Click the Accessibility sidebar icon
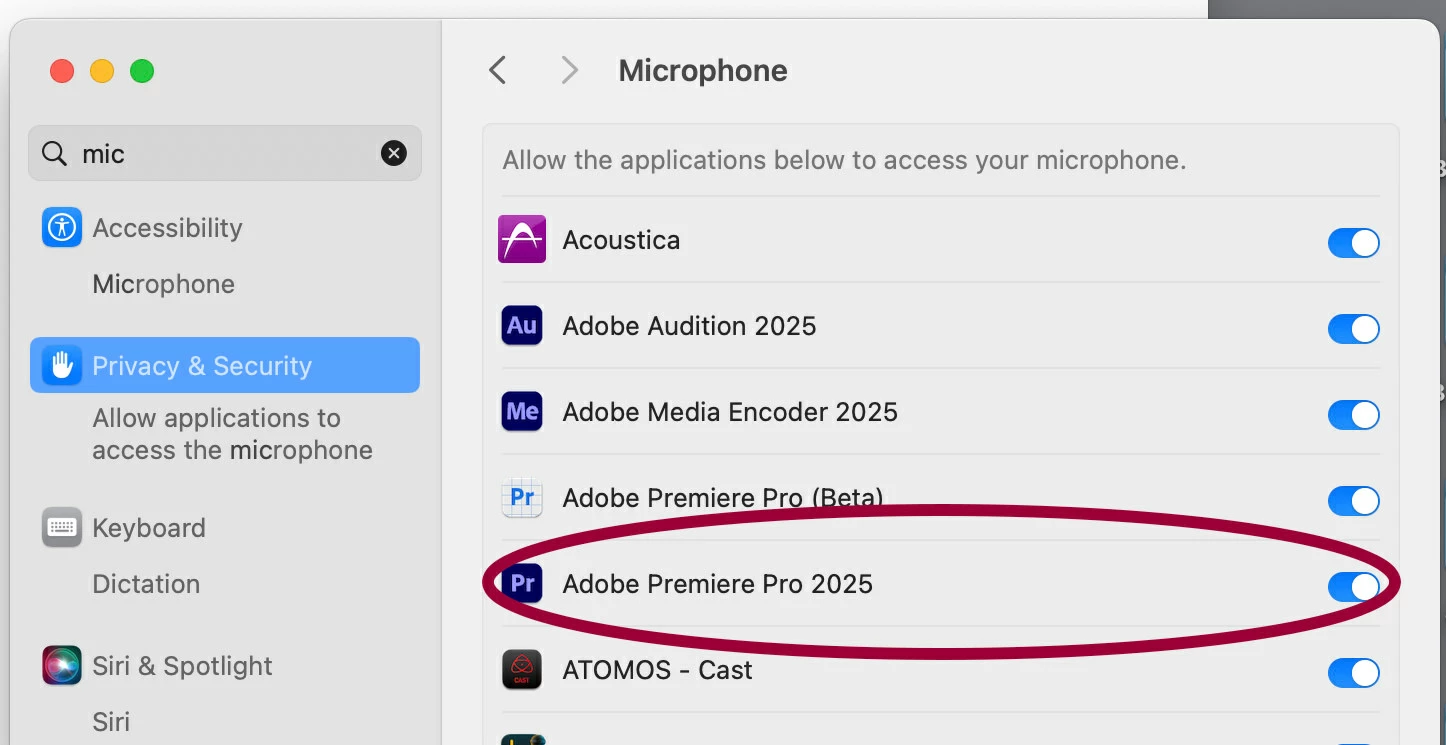Viewport: 1446px width, 745px height. pos(62,227)
